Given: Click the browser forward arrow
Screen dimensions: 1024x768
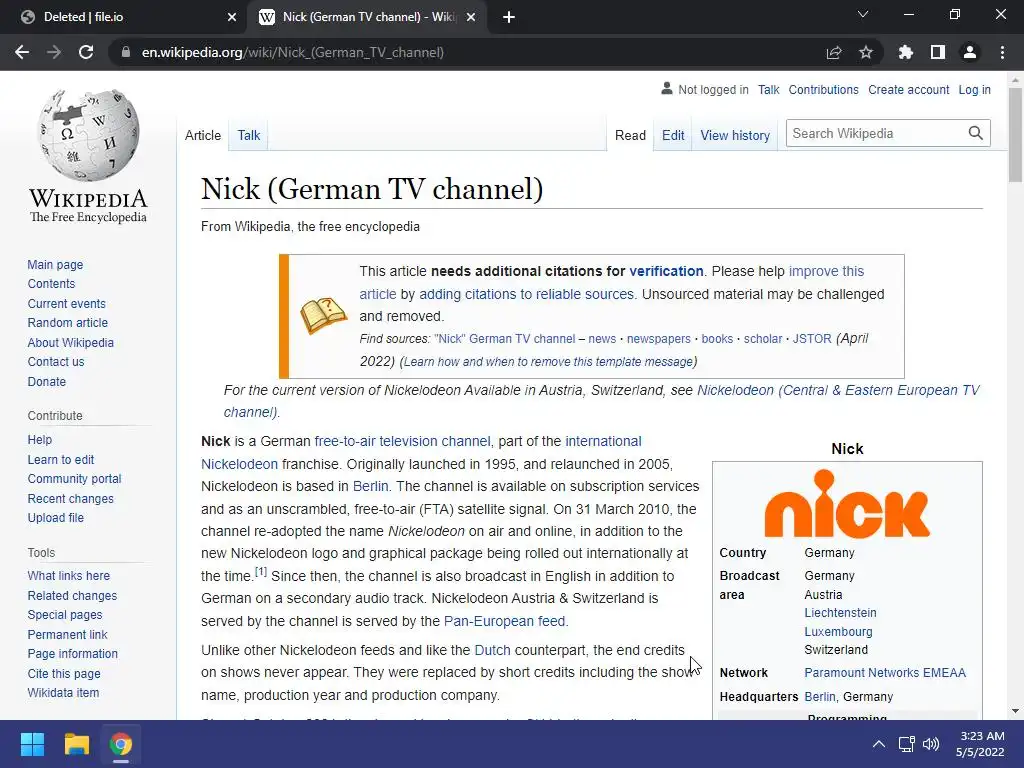Looking at the screenshot, I should click(x=54, y=52).
